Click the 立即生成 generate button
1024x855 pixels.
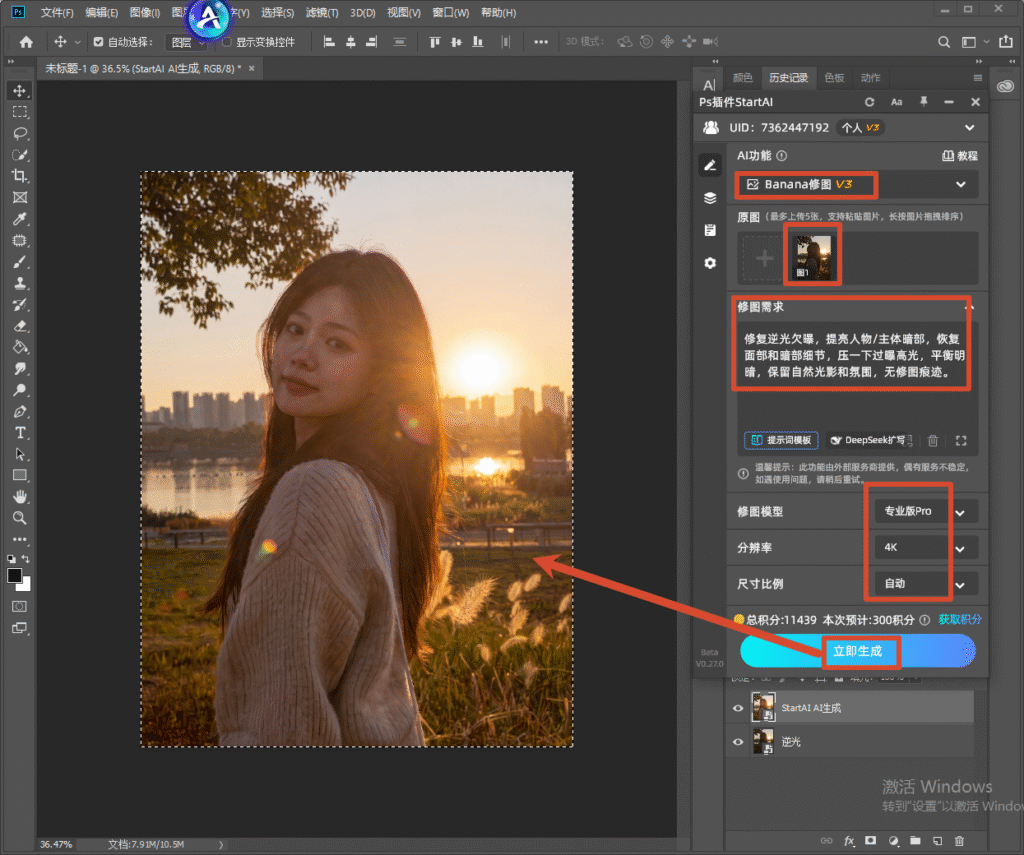click(857, 651)
